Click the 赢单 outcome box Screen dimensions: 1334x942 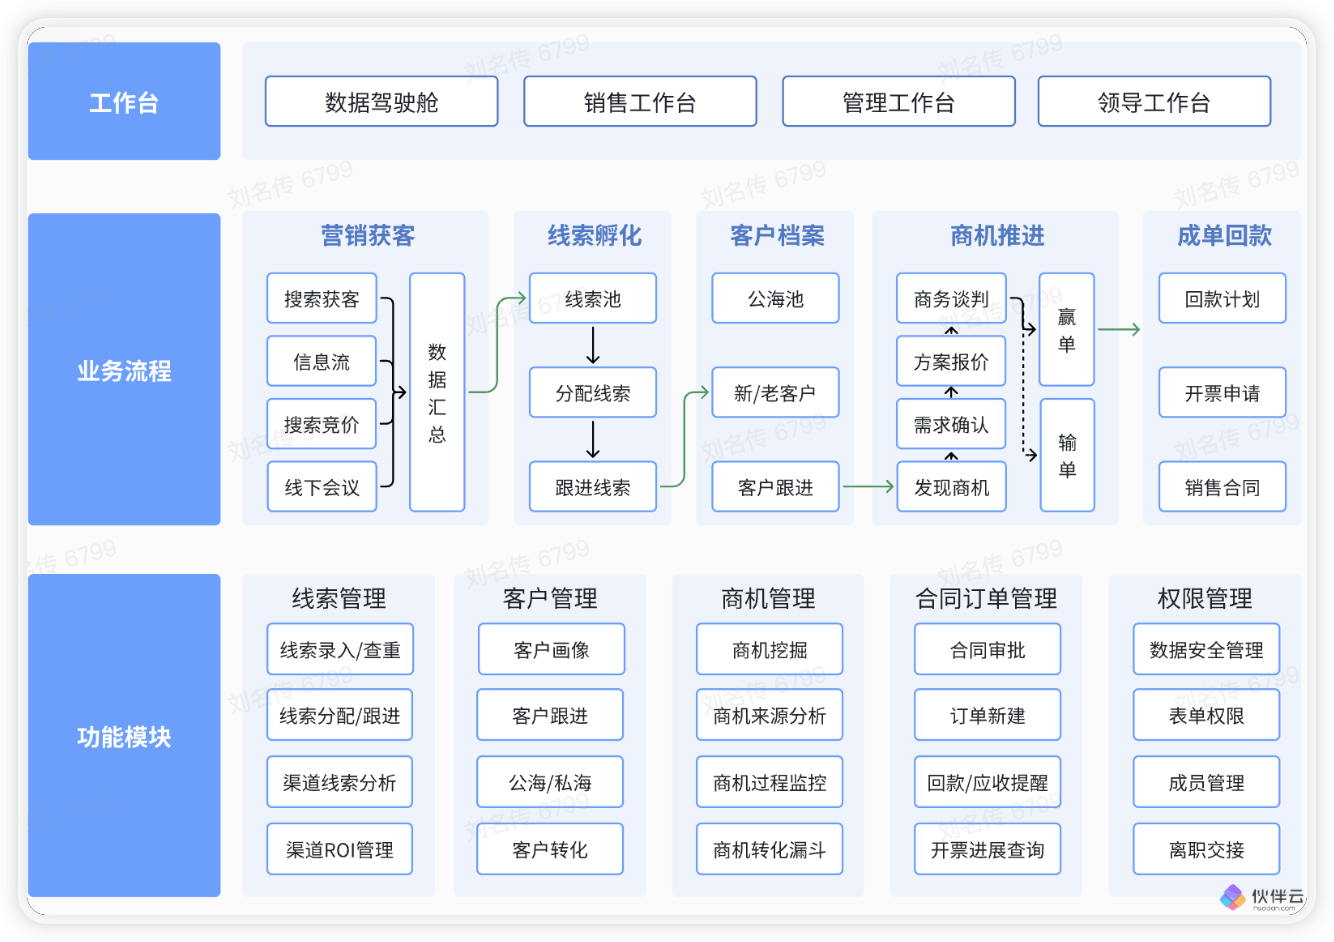(1067, 329)
